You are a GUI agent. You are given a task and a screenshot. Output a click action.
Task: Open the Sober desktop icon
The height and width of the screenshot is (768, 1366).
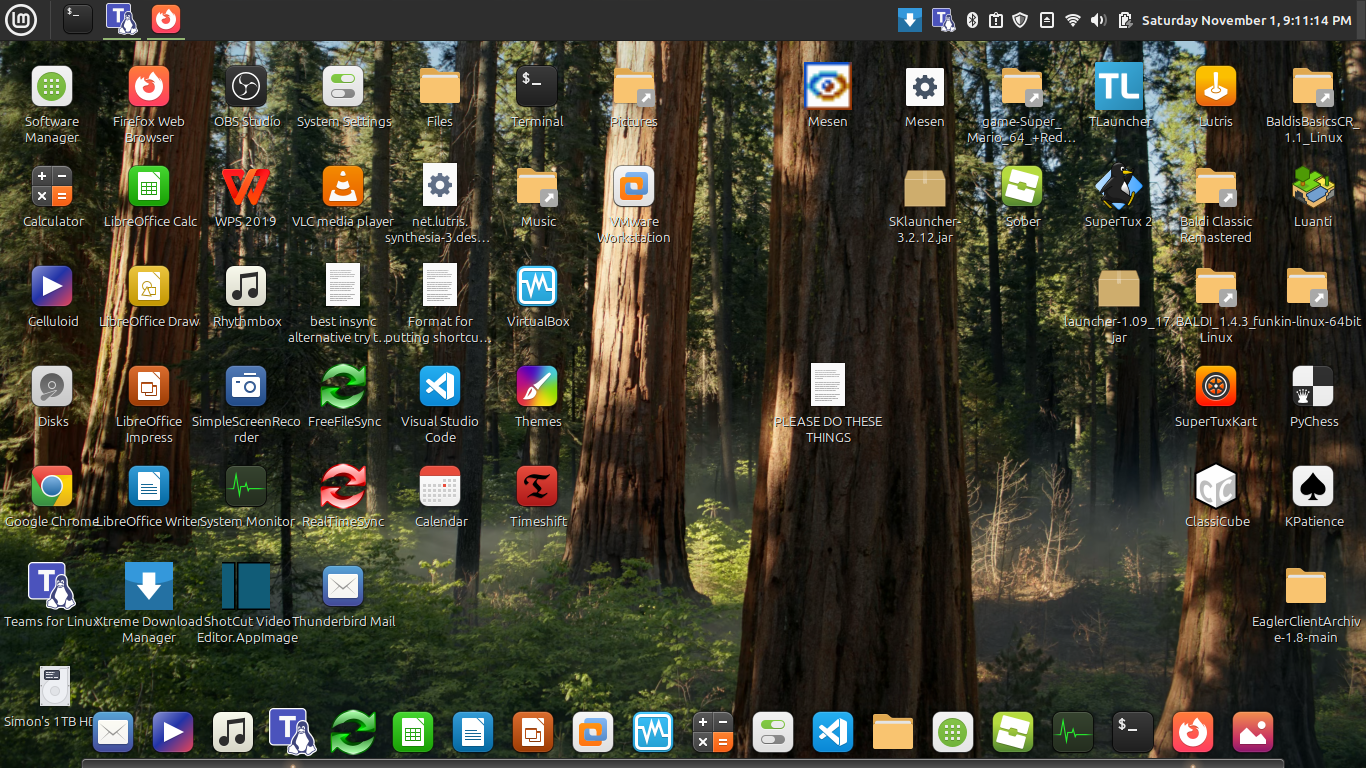[1022, 187]
